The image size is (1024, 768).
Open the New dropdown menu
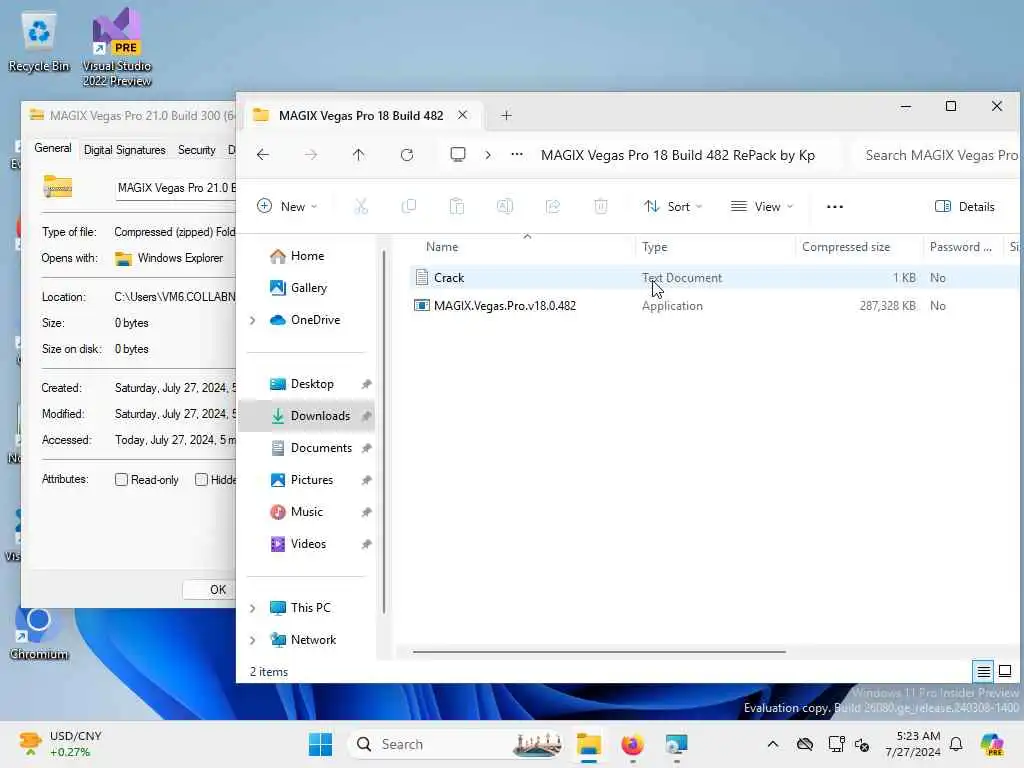pyautogui.click(x=287, y=206)
